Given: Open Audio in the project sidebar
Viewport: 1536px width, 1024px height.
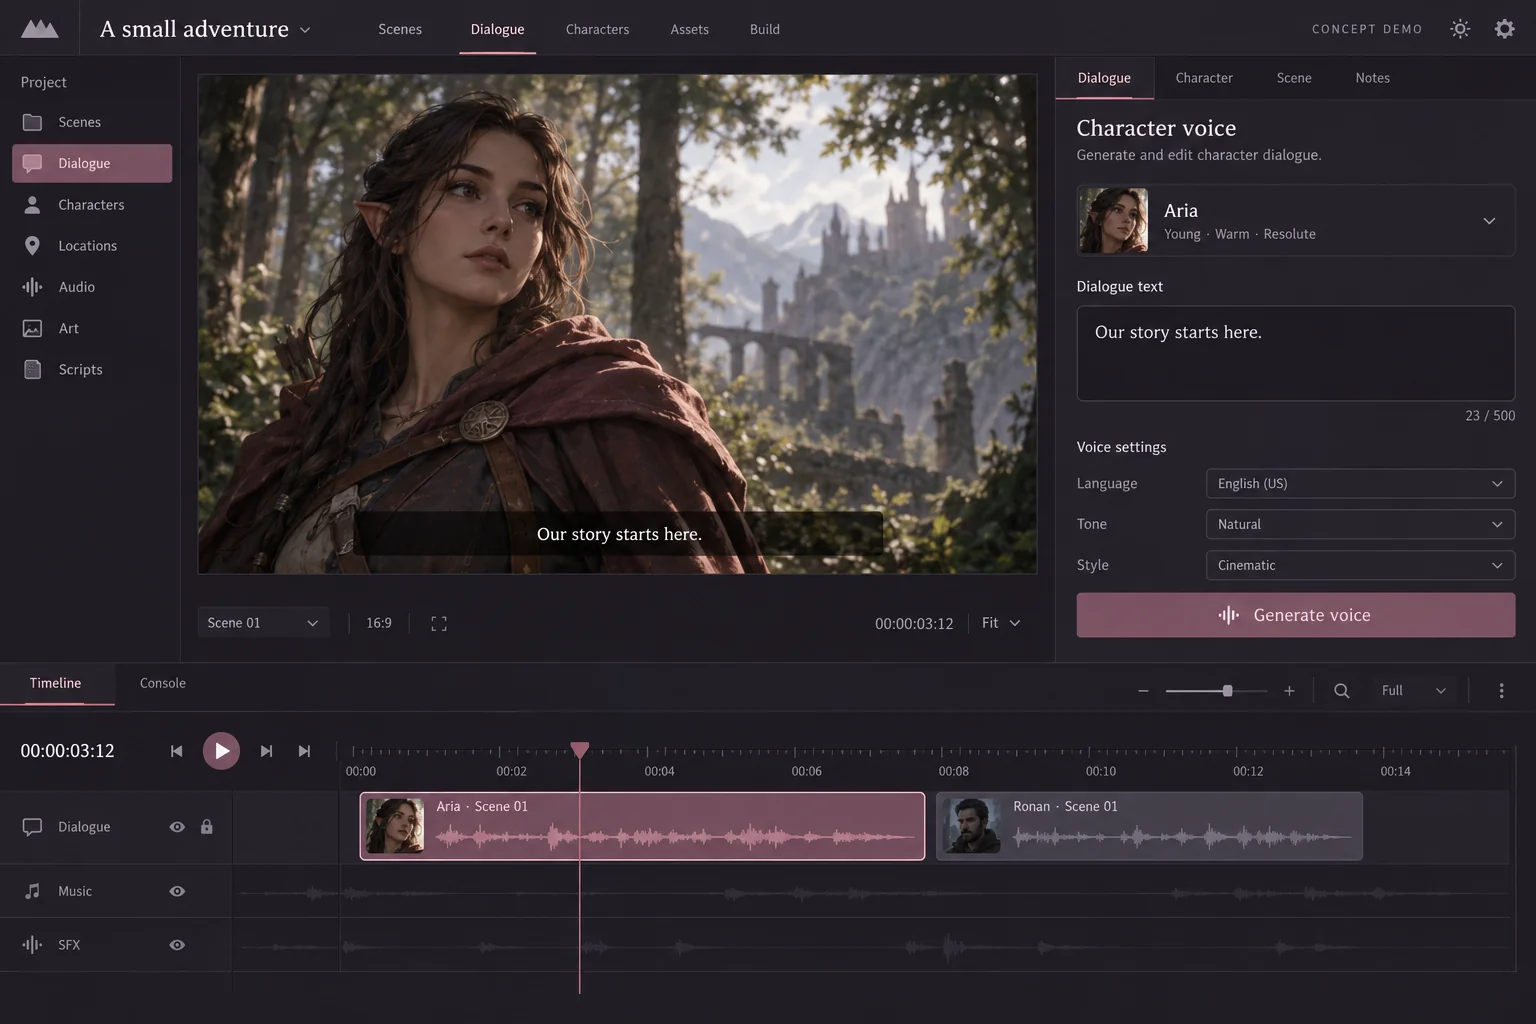Looking at the screenshot, I should point(92,287).
